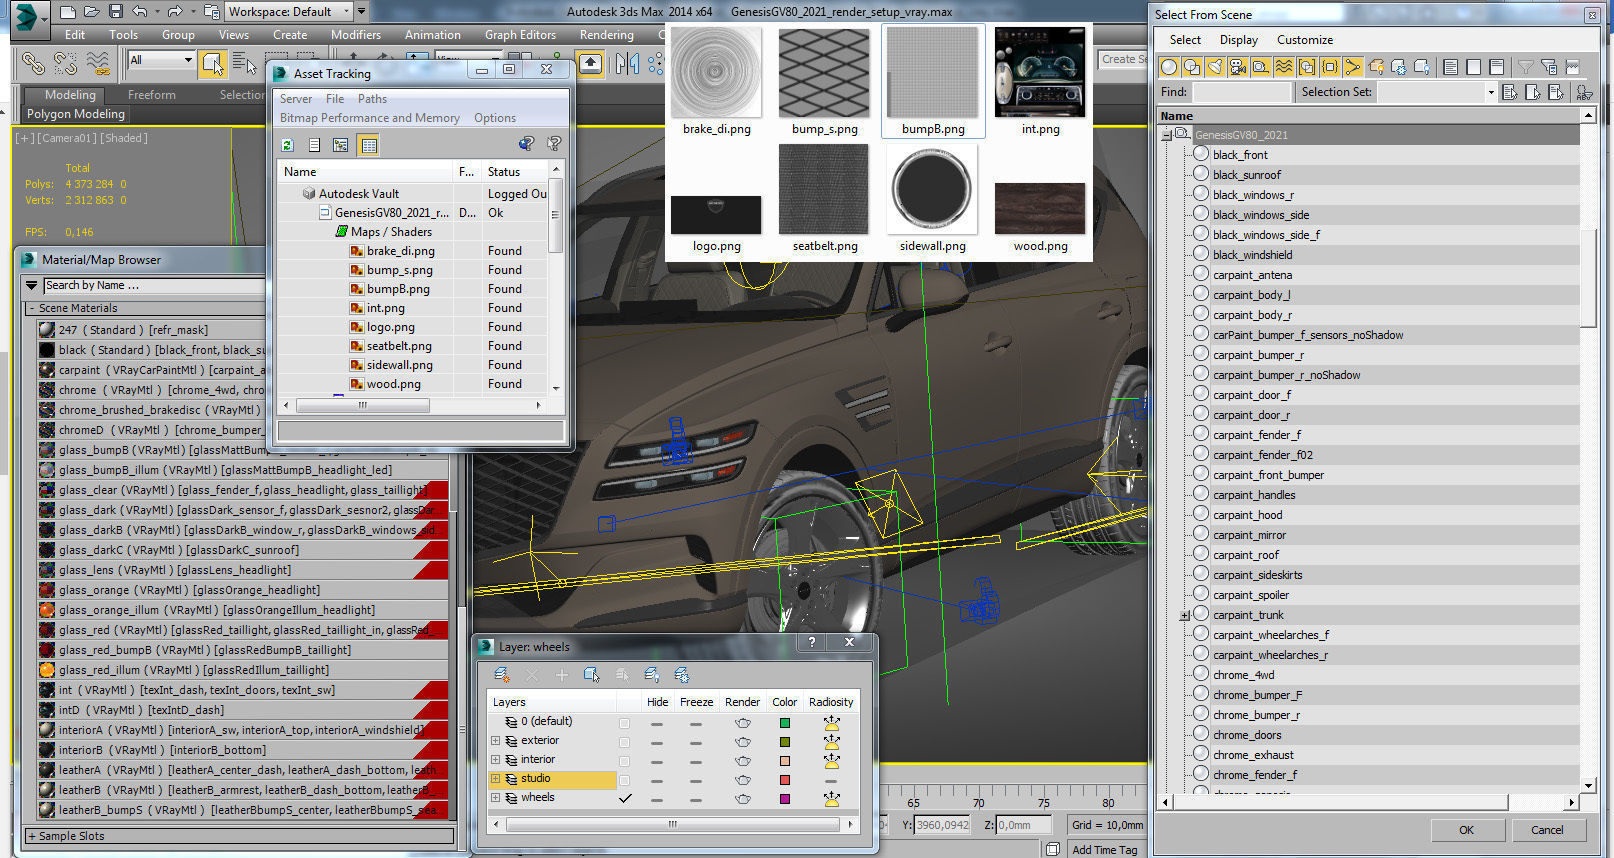Toggle Hide for the wheels layer
This screenshot has width=1614, height=858.
pyautogui.click(x=657, y=799)
